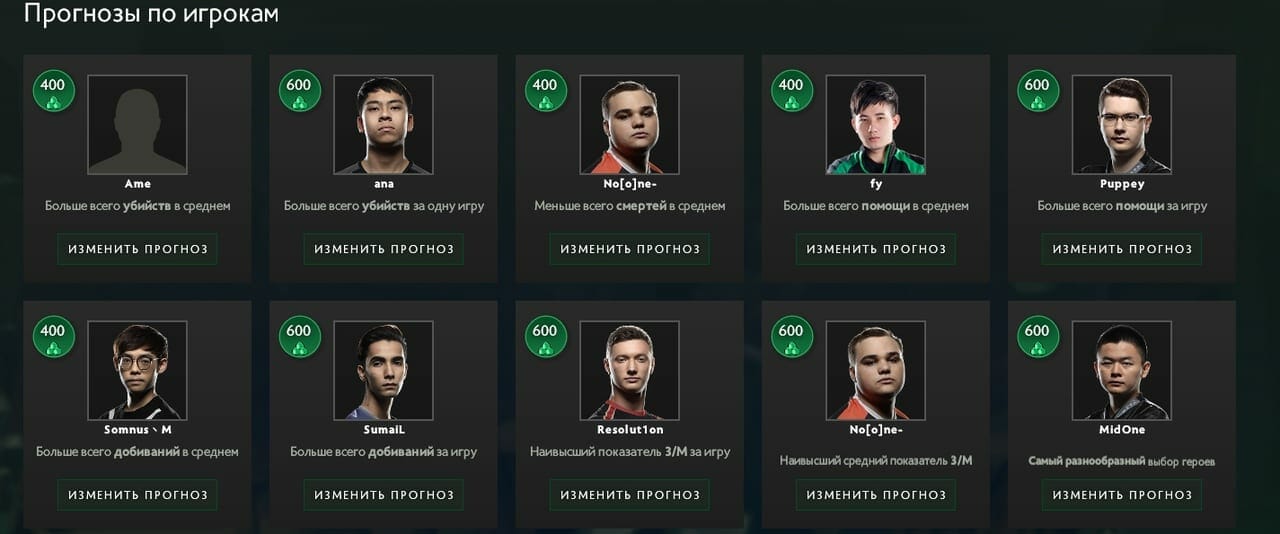
Task: Click Изменить прогноз under fy
Action: tap(876, 249)
